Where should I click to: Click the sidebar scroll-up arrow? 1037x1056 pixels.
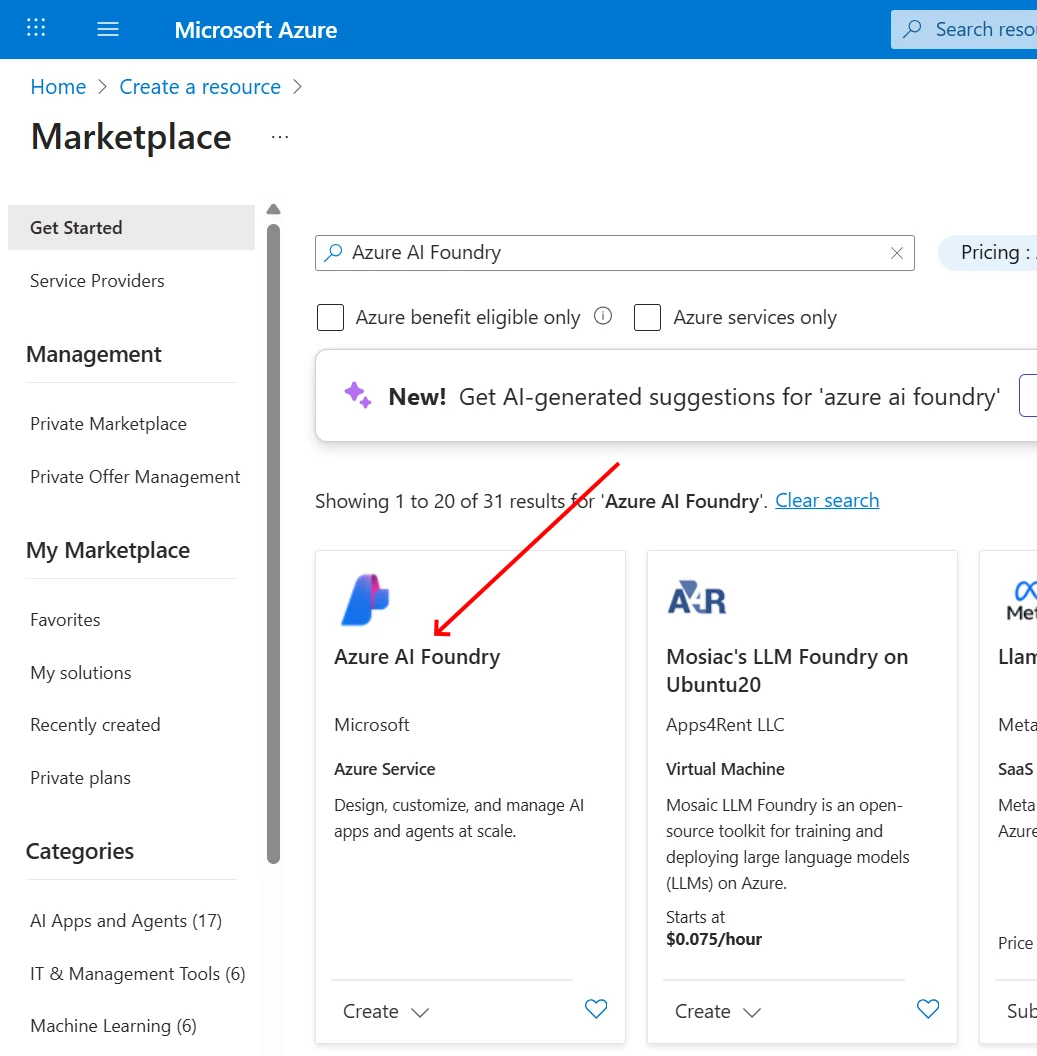pyautogui.click(x=273, y=209)
